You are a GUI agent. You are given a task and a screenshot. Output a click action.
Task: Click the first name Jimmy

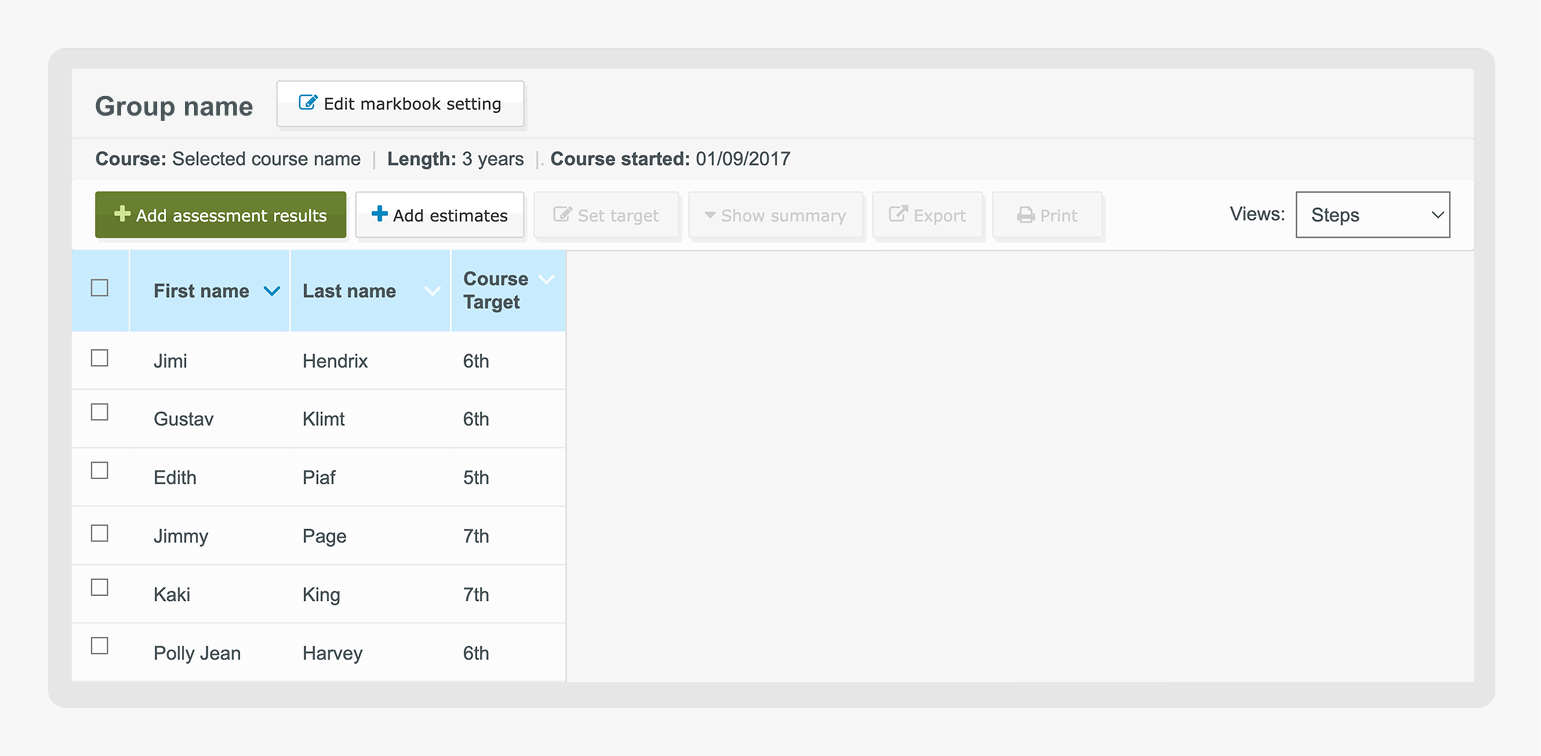tap(181, 536)
